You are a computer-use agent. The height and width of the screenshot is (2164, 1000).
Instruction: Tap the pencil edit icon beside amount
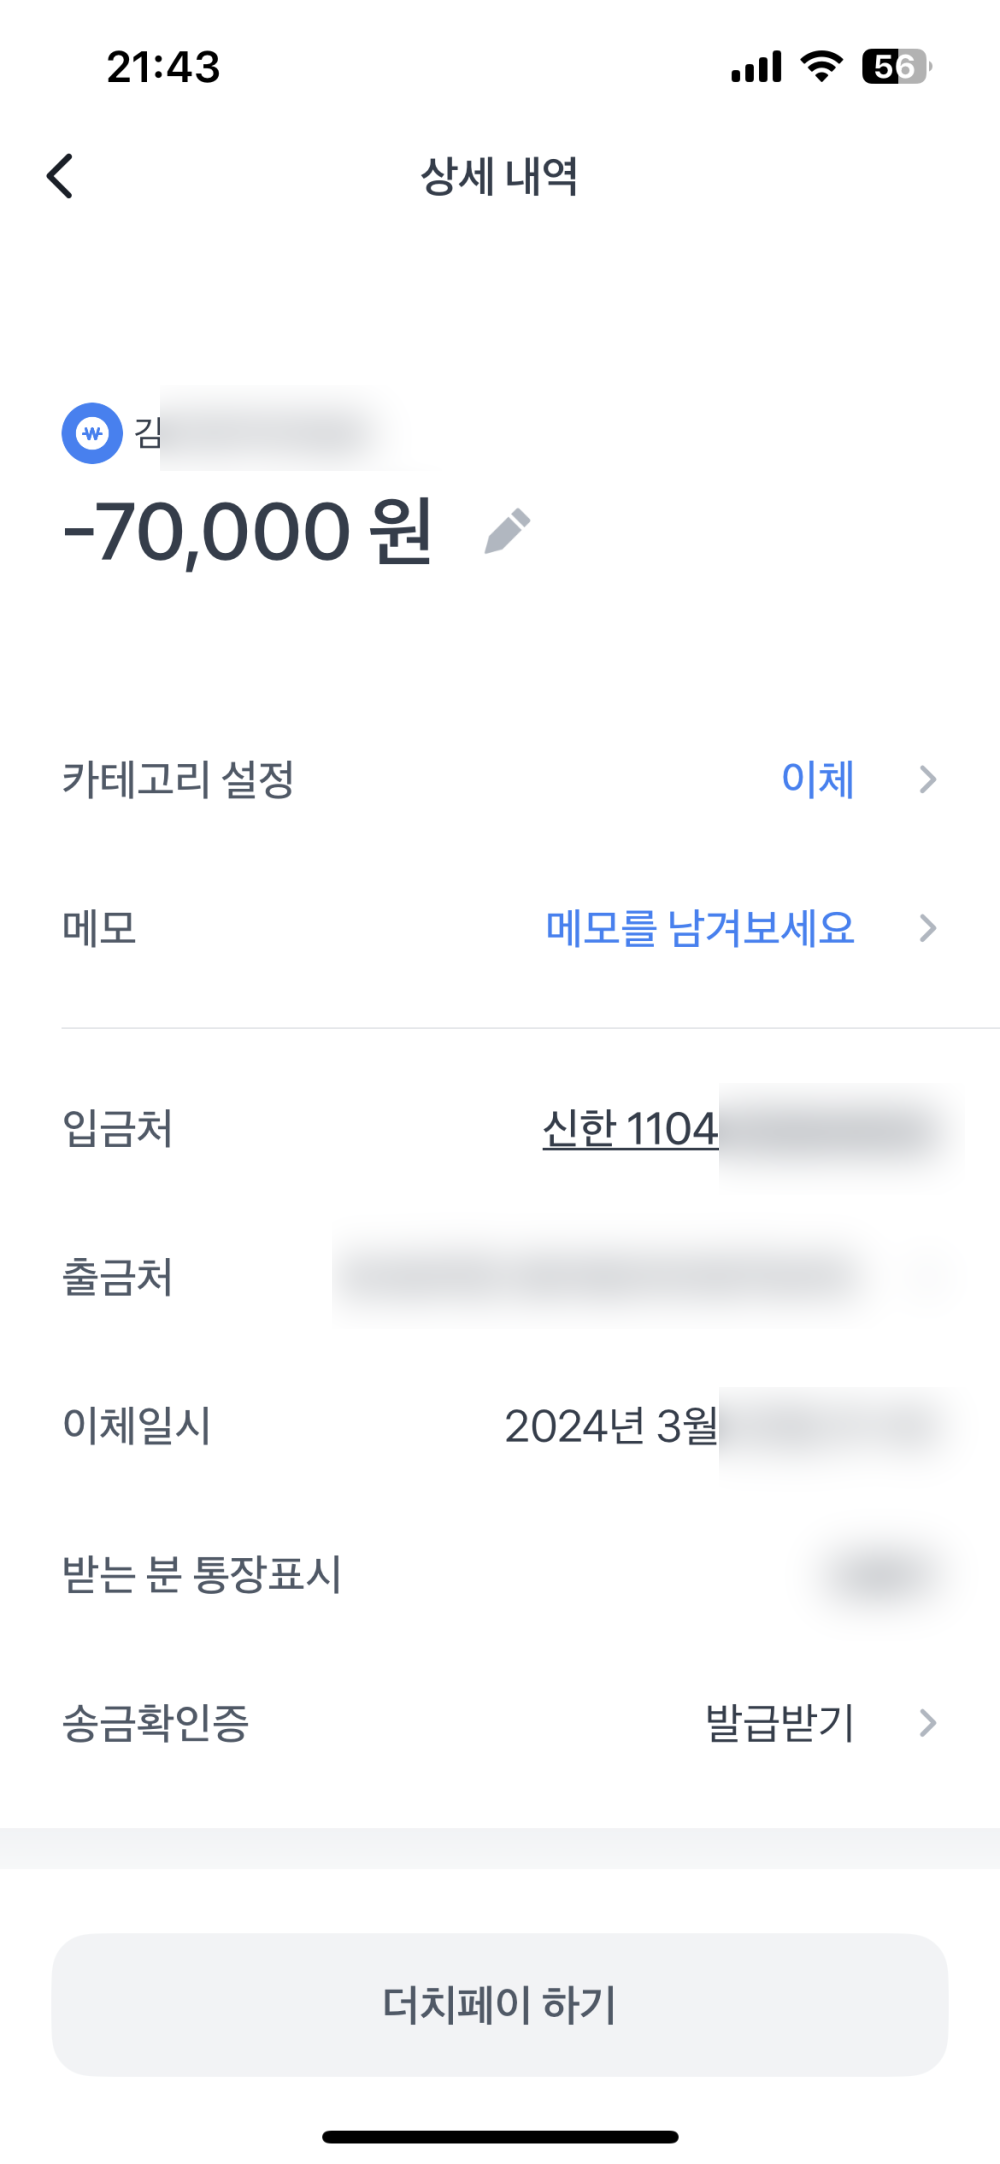click(x=507, y=531)
